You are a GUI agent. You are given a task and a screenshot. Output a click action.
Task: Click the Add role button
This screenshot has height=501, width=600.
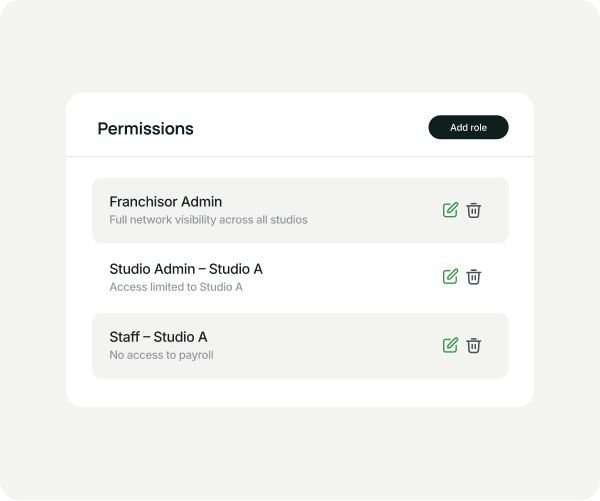click(x=468, y=127)
